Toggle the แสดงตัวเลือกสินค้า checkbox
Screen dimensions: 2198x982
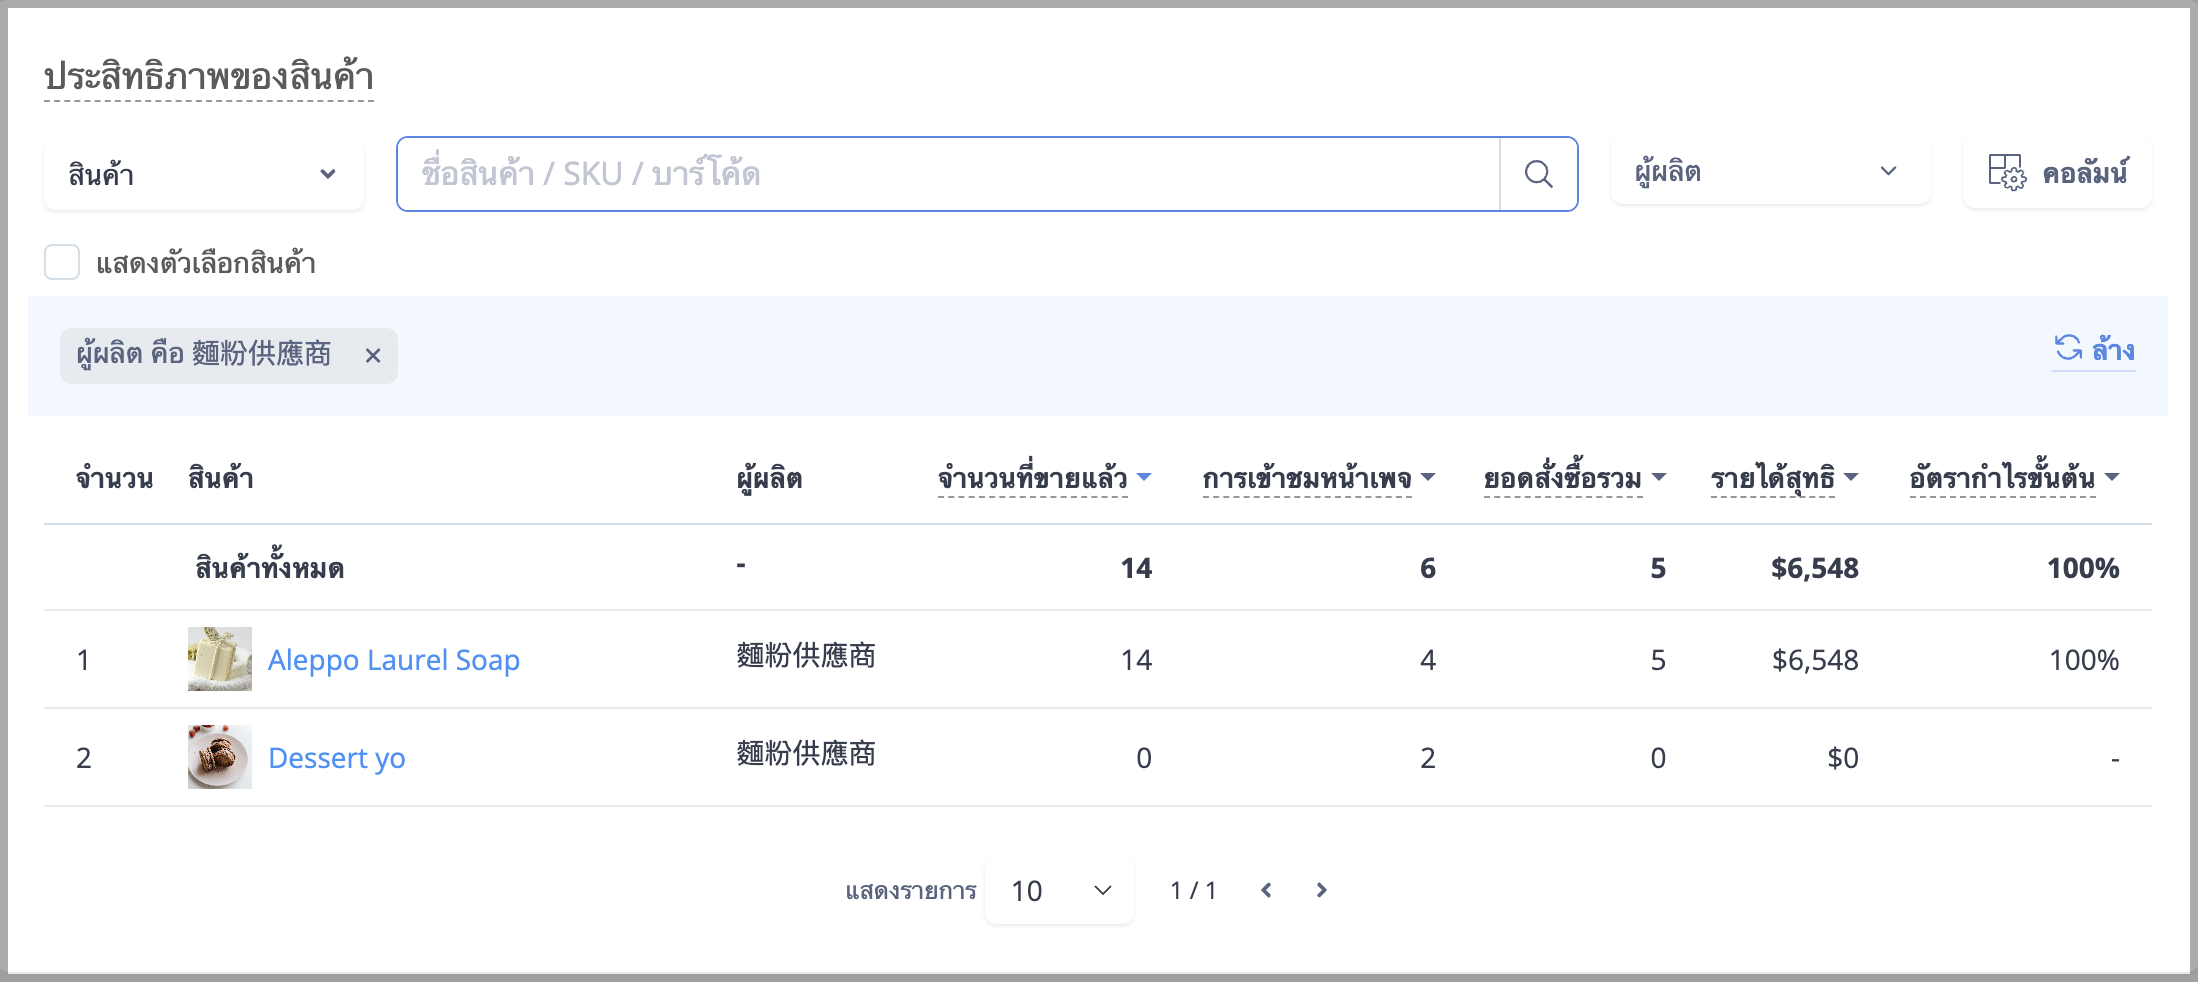point(62,262)
